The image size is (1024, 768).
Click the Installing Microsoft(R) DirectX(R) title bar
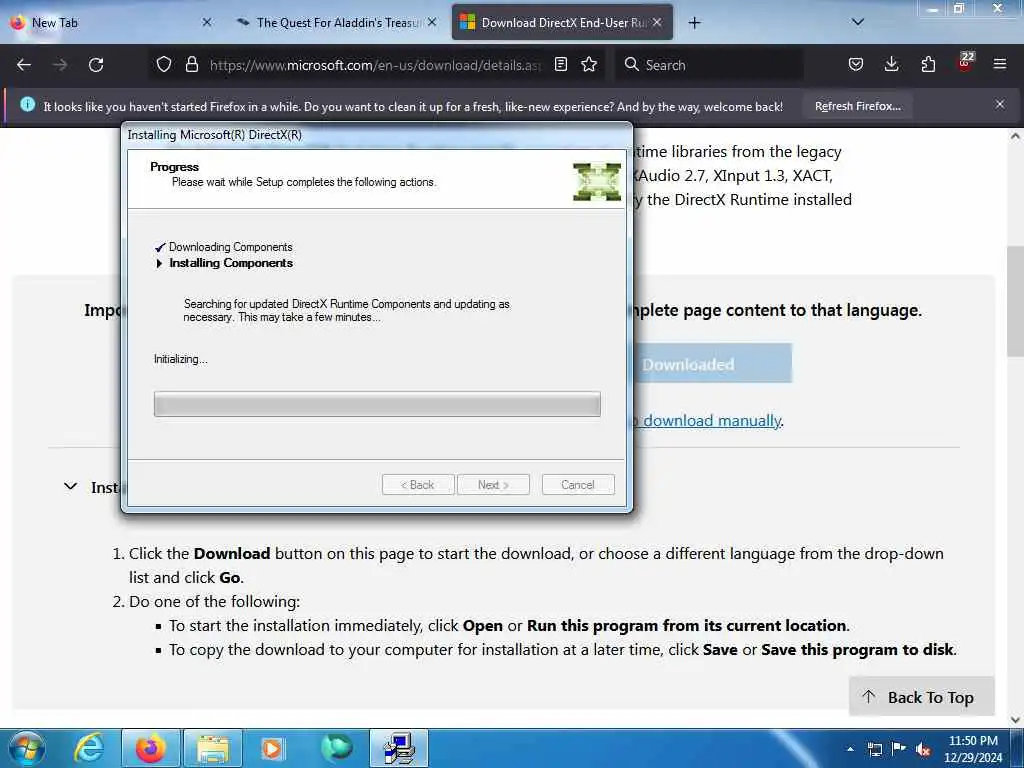[377, 135]
